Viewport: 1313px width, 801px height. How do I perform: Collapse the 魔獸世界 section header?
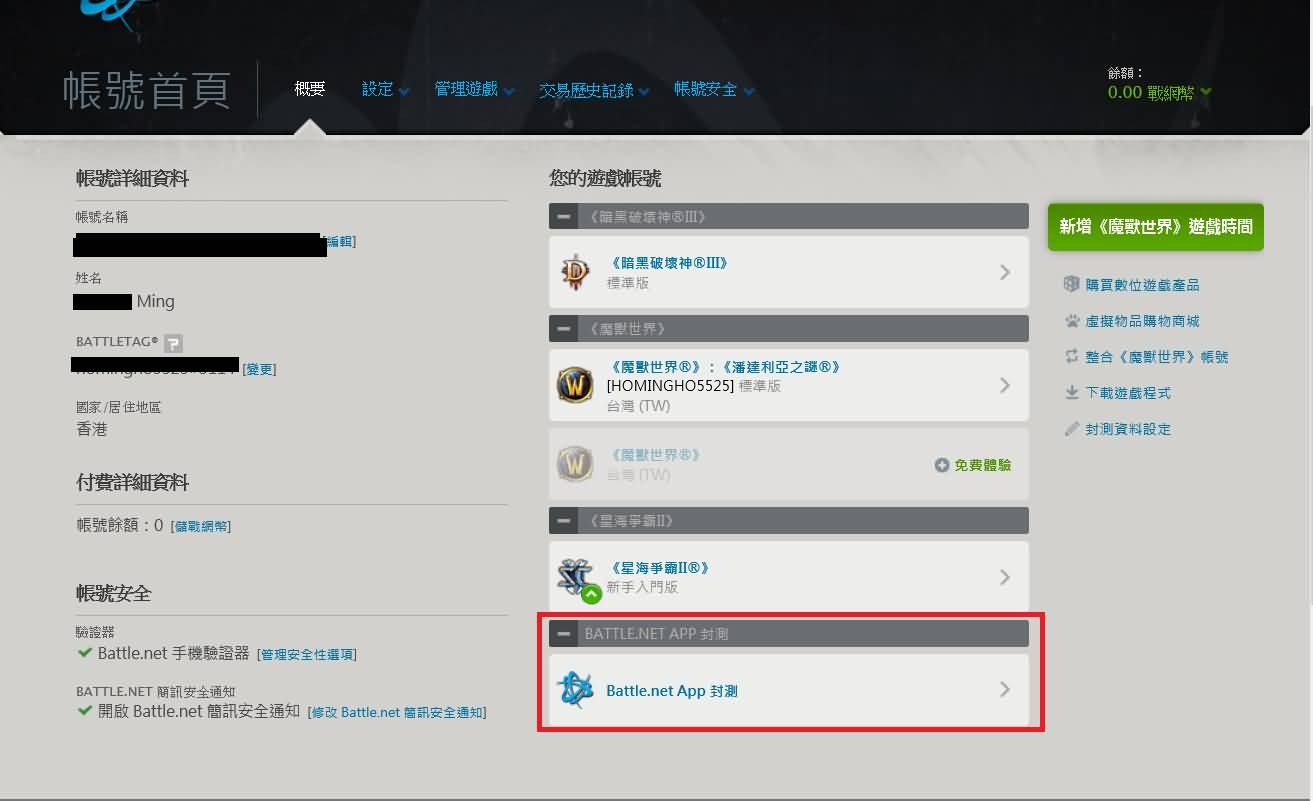coord(565,329)
